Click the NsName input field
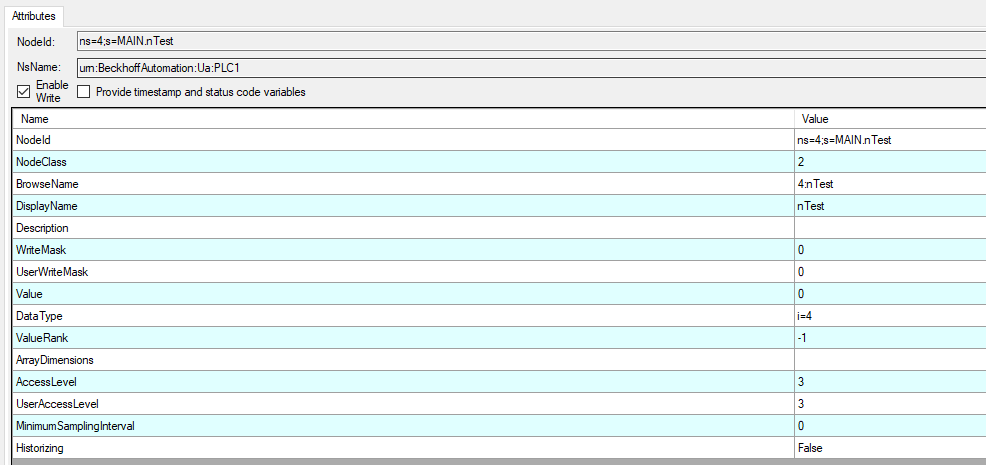The image size is (986, 465). (530, 67)
